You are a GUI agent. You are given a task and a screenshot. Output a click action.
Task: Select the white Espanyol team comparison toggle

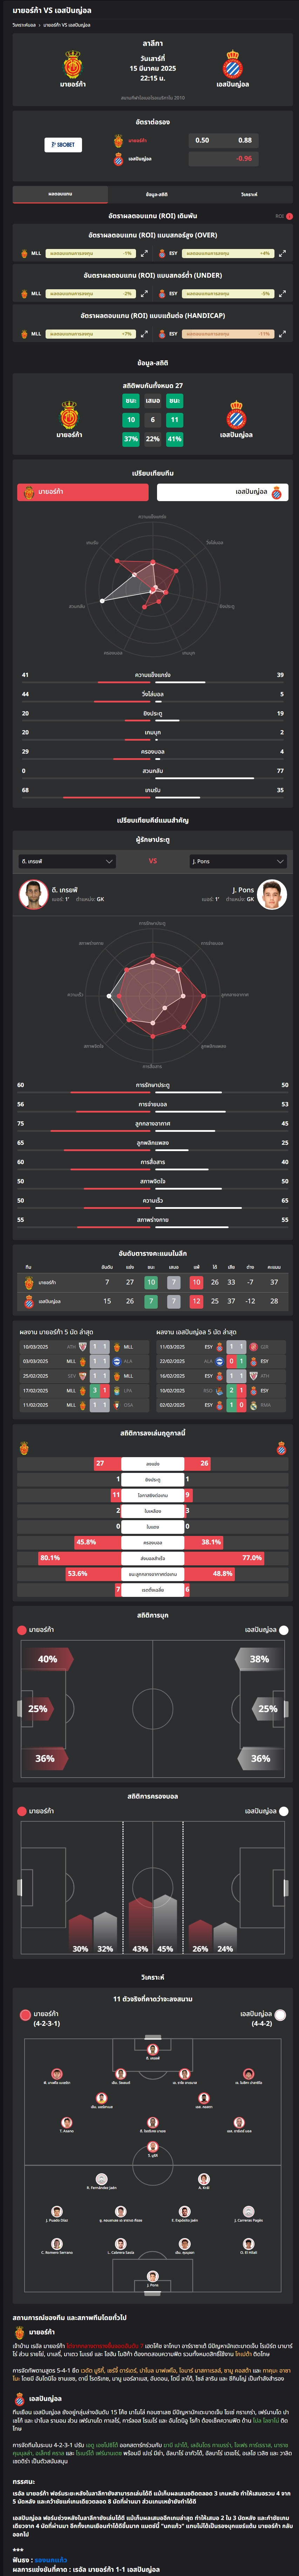coord(222,492)
